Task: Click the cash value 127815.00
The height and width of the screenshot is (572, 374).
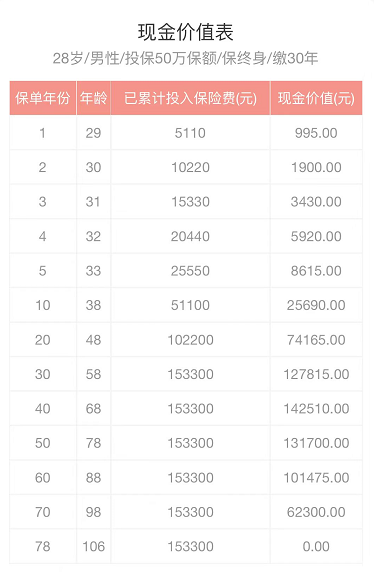Action: click(316, 374)
